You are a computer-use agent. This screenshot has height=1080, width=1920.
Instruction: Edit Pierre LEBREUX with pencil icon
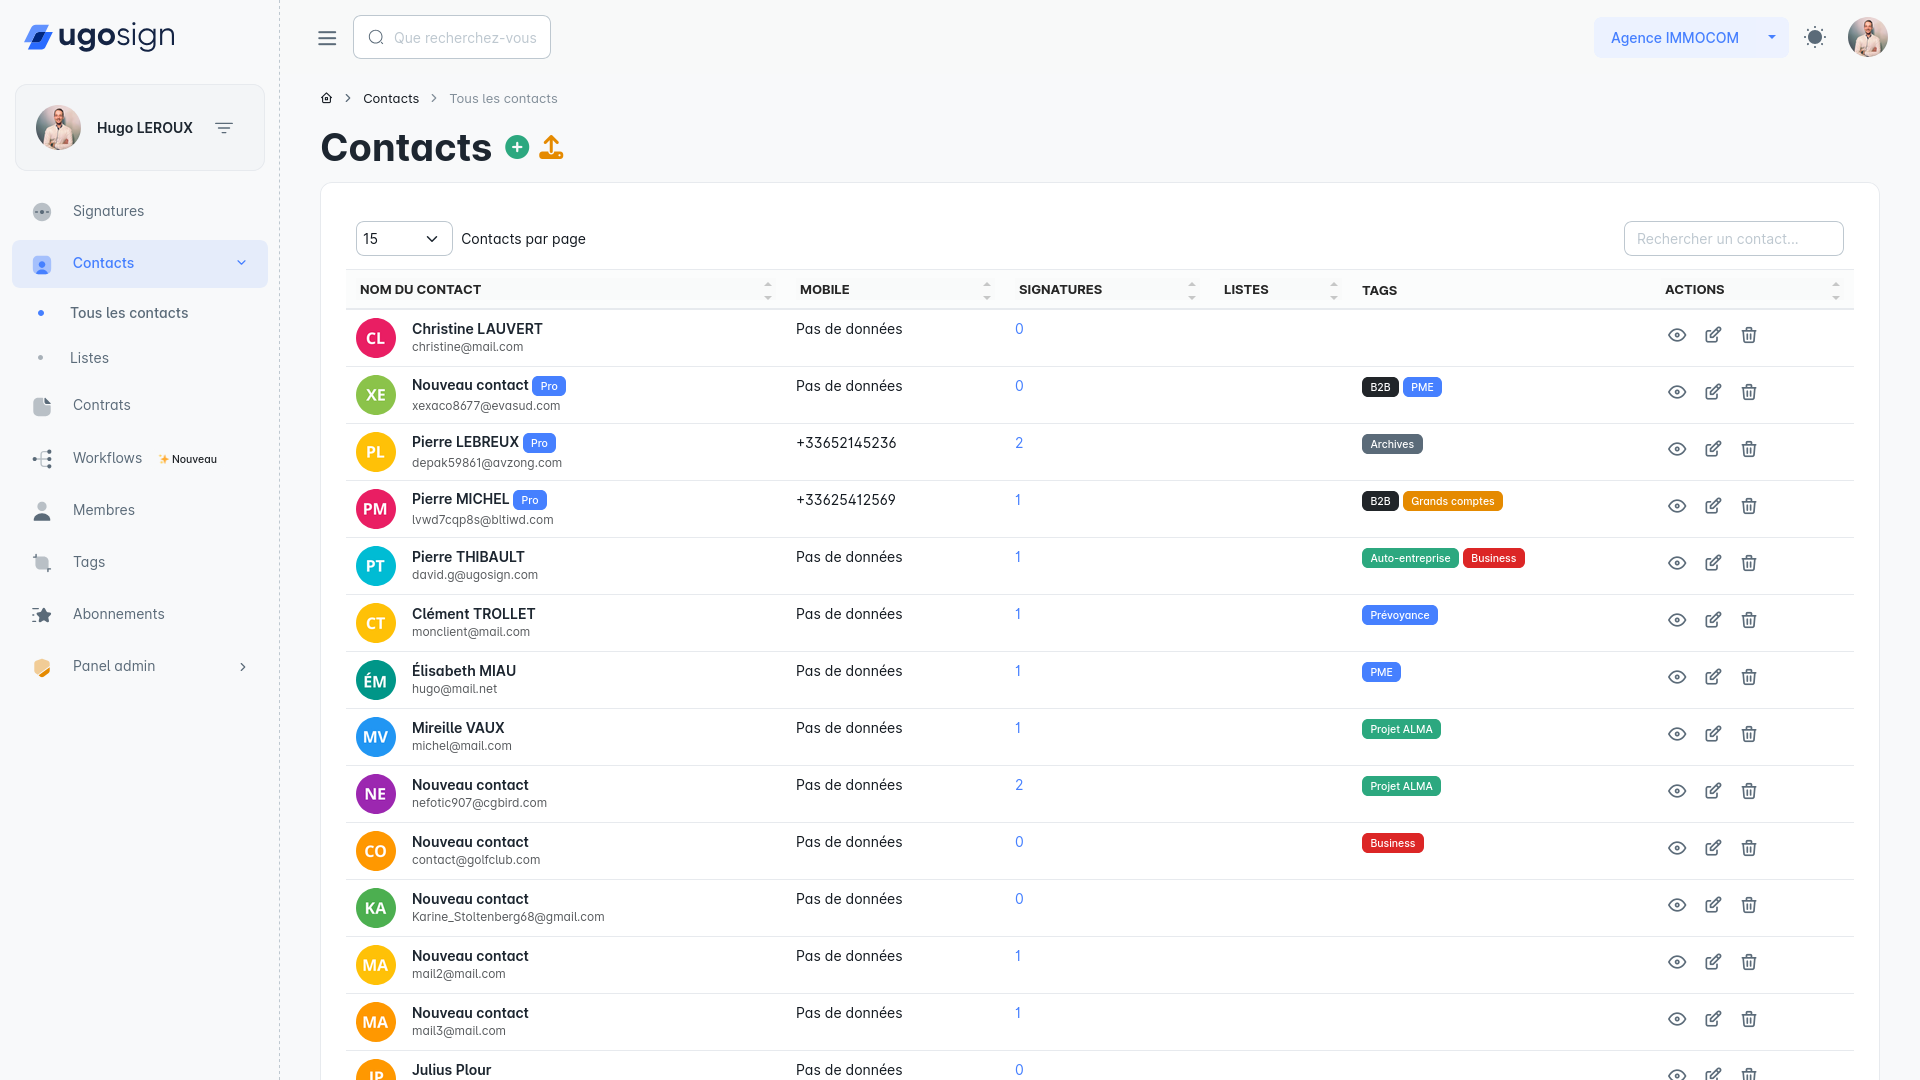tap(1713, 449)
